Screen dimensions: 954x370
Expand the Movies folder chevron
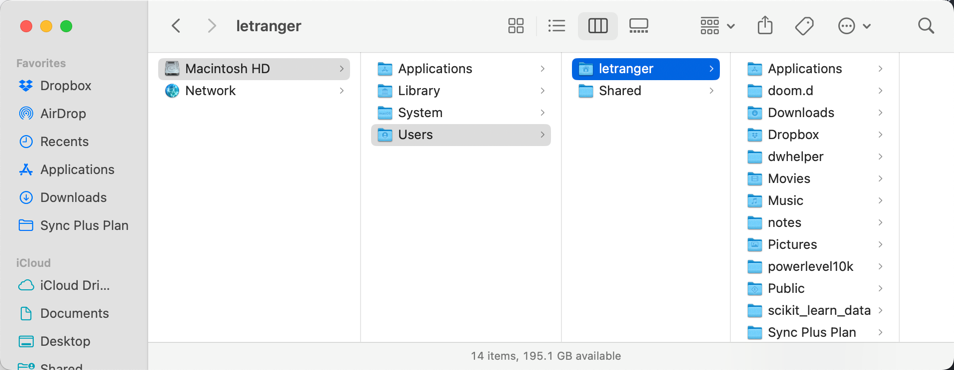point(880,178)
